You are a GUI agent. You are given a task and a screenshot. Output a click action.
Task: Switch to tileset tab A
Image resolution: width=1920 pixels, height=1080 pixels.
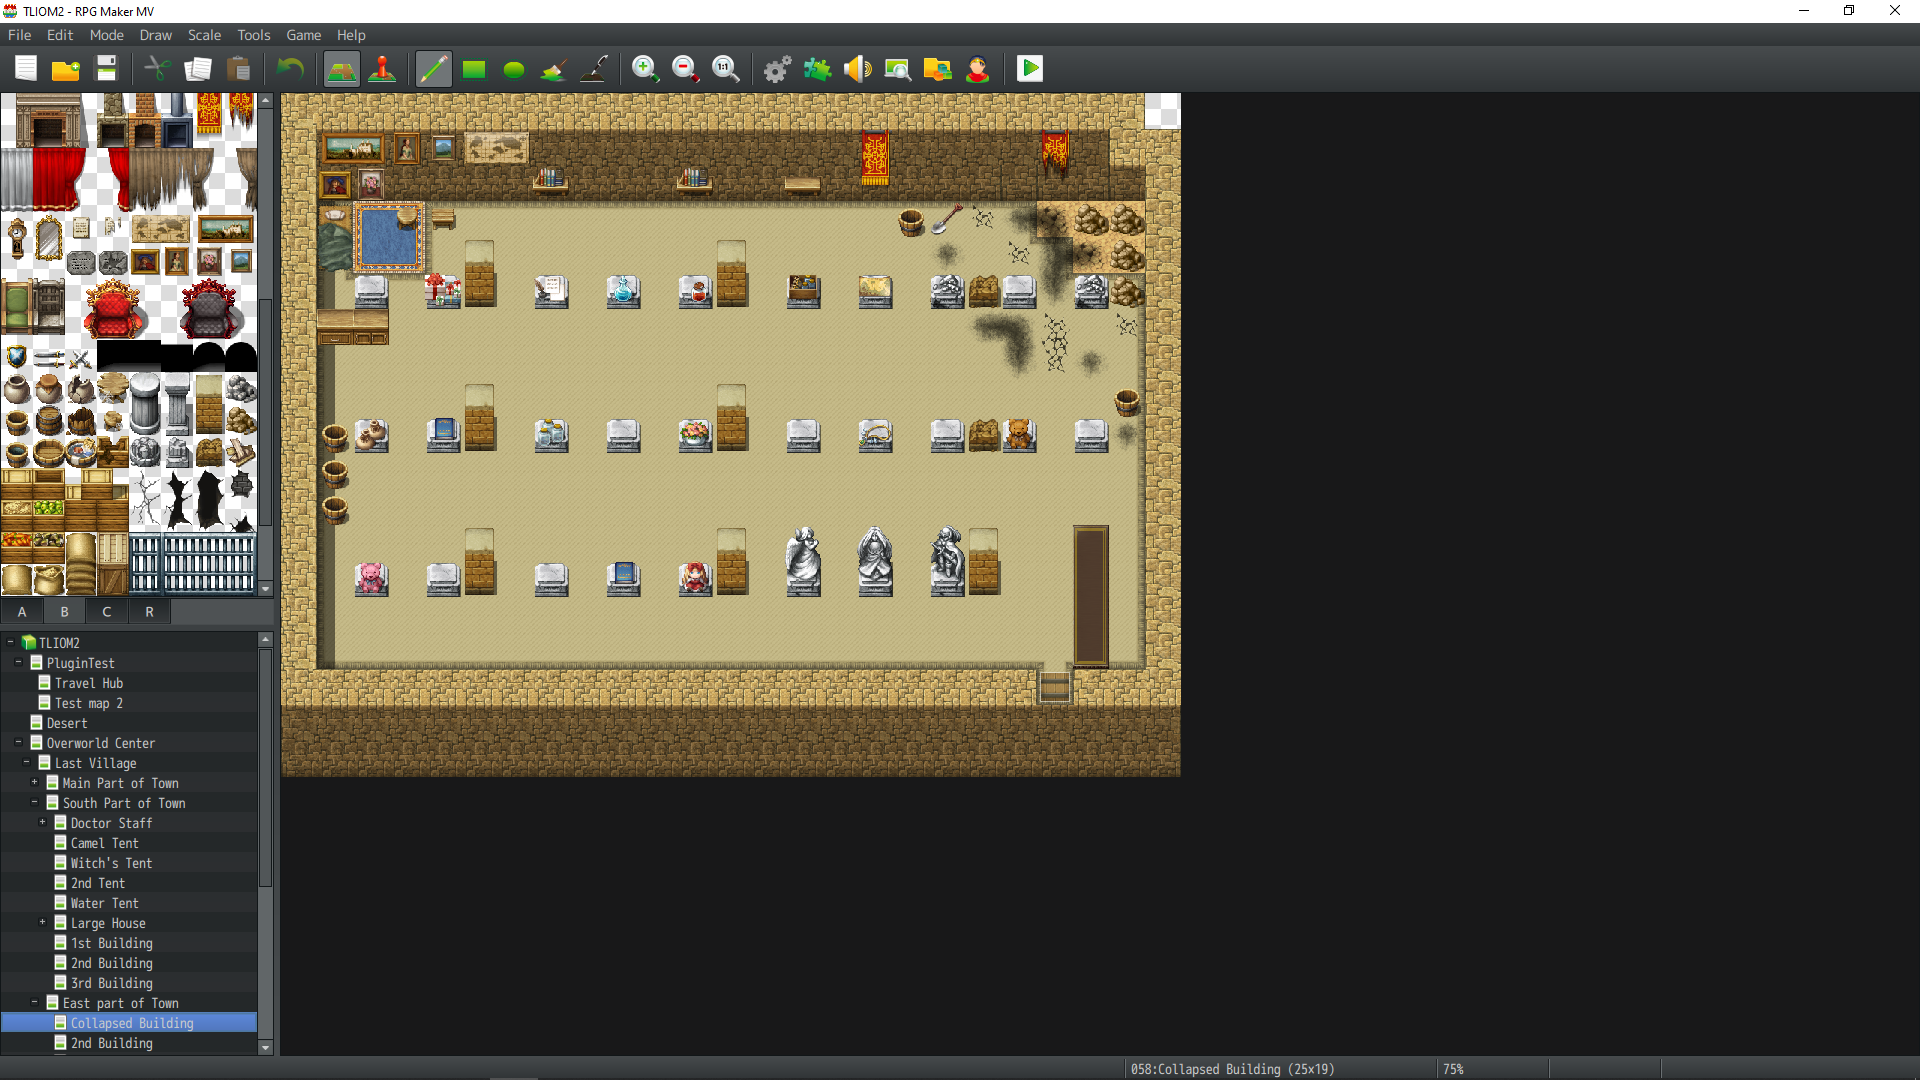click(22, 612)
